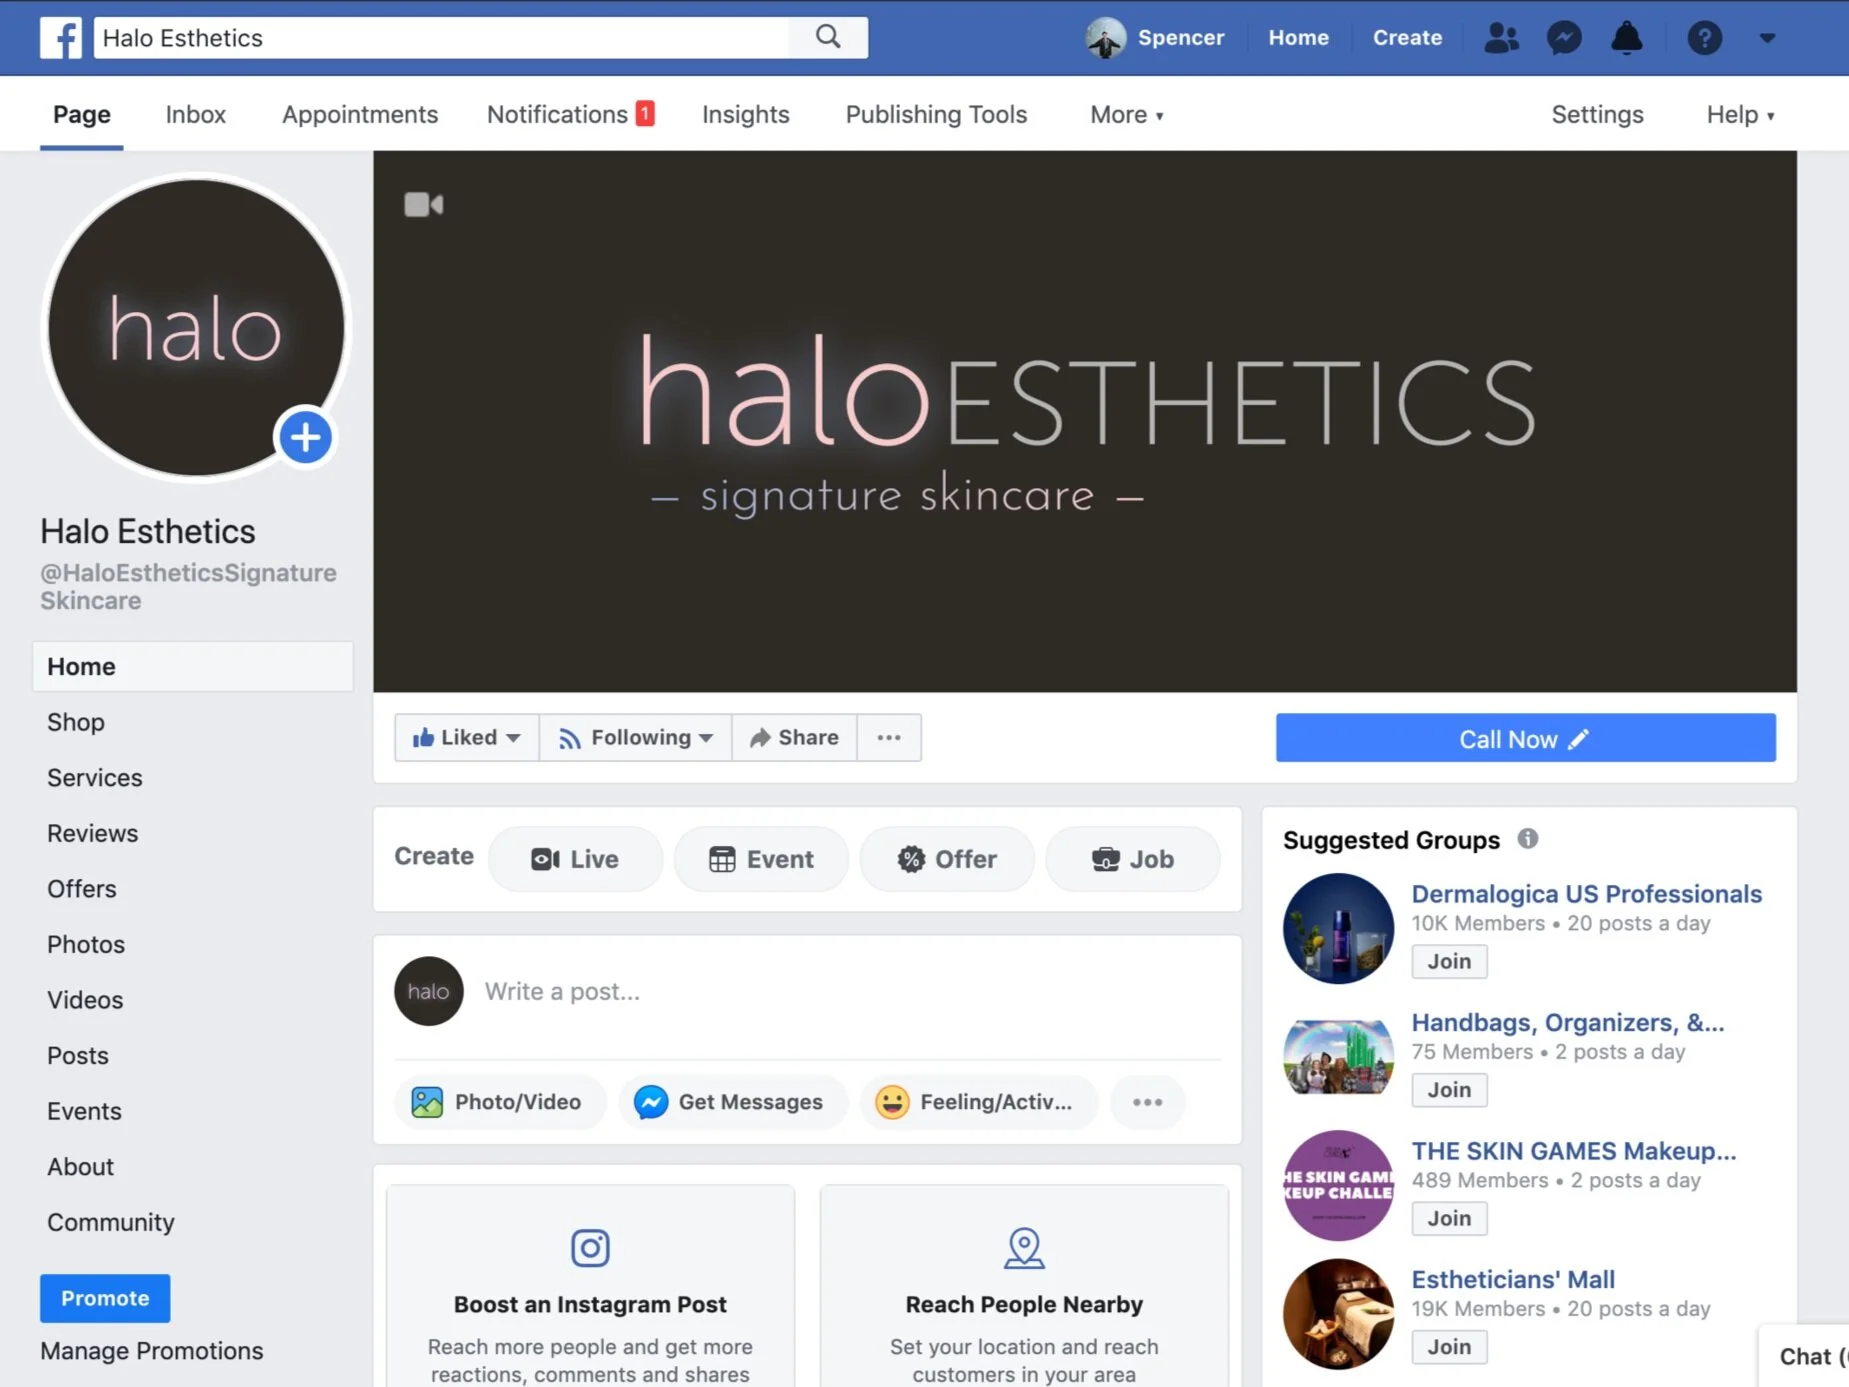This screenshot has height=1387, width=1849.
Task: Select the Page tab
Action: (82, 115)
